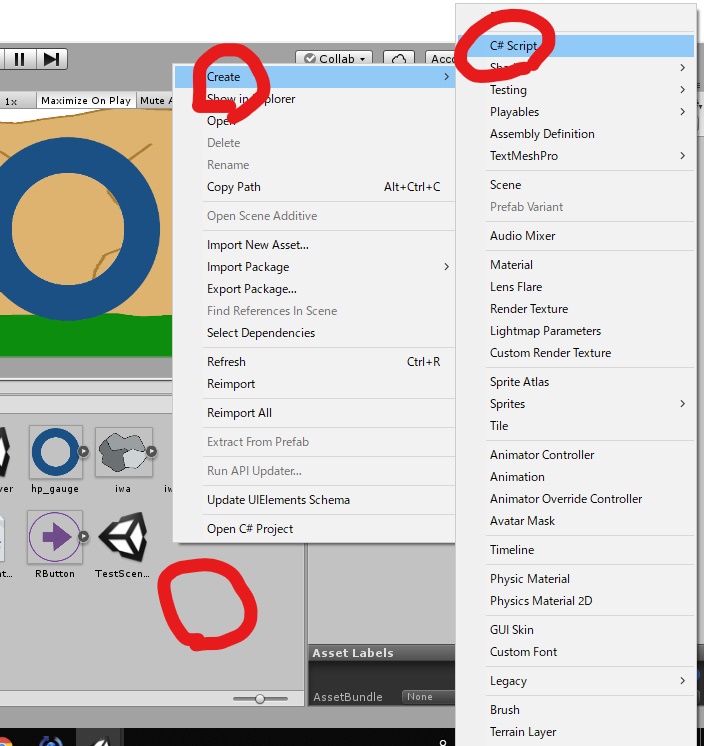This screenshot has width=704, height=746.
Task: Create a new Scene
Action: tap(576, 185)
